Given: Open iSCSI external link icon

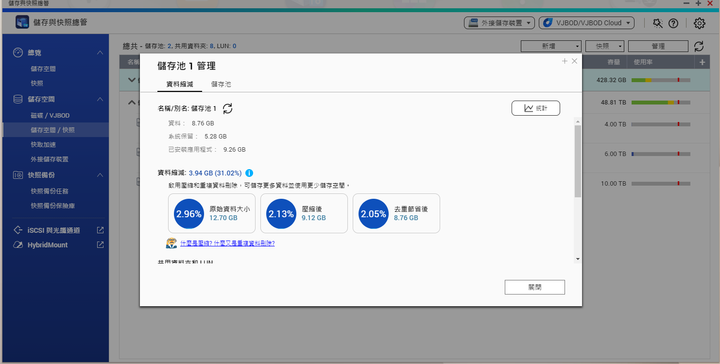Looking at the screenshot, I should 100,230.
